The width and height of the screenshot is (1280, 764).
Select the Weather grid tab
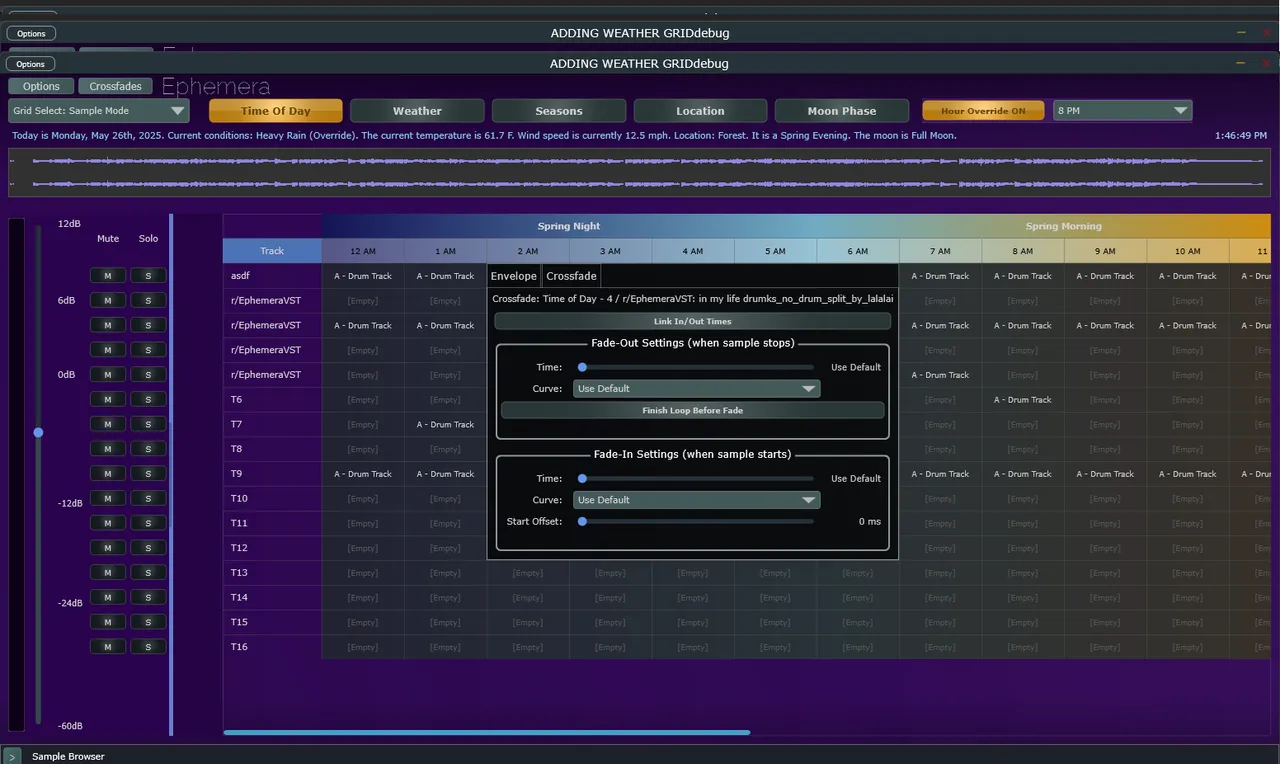pyautogui.click(x=417, y=111)
